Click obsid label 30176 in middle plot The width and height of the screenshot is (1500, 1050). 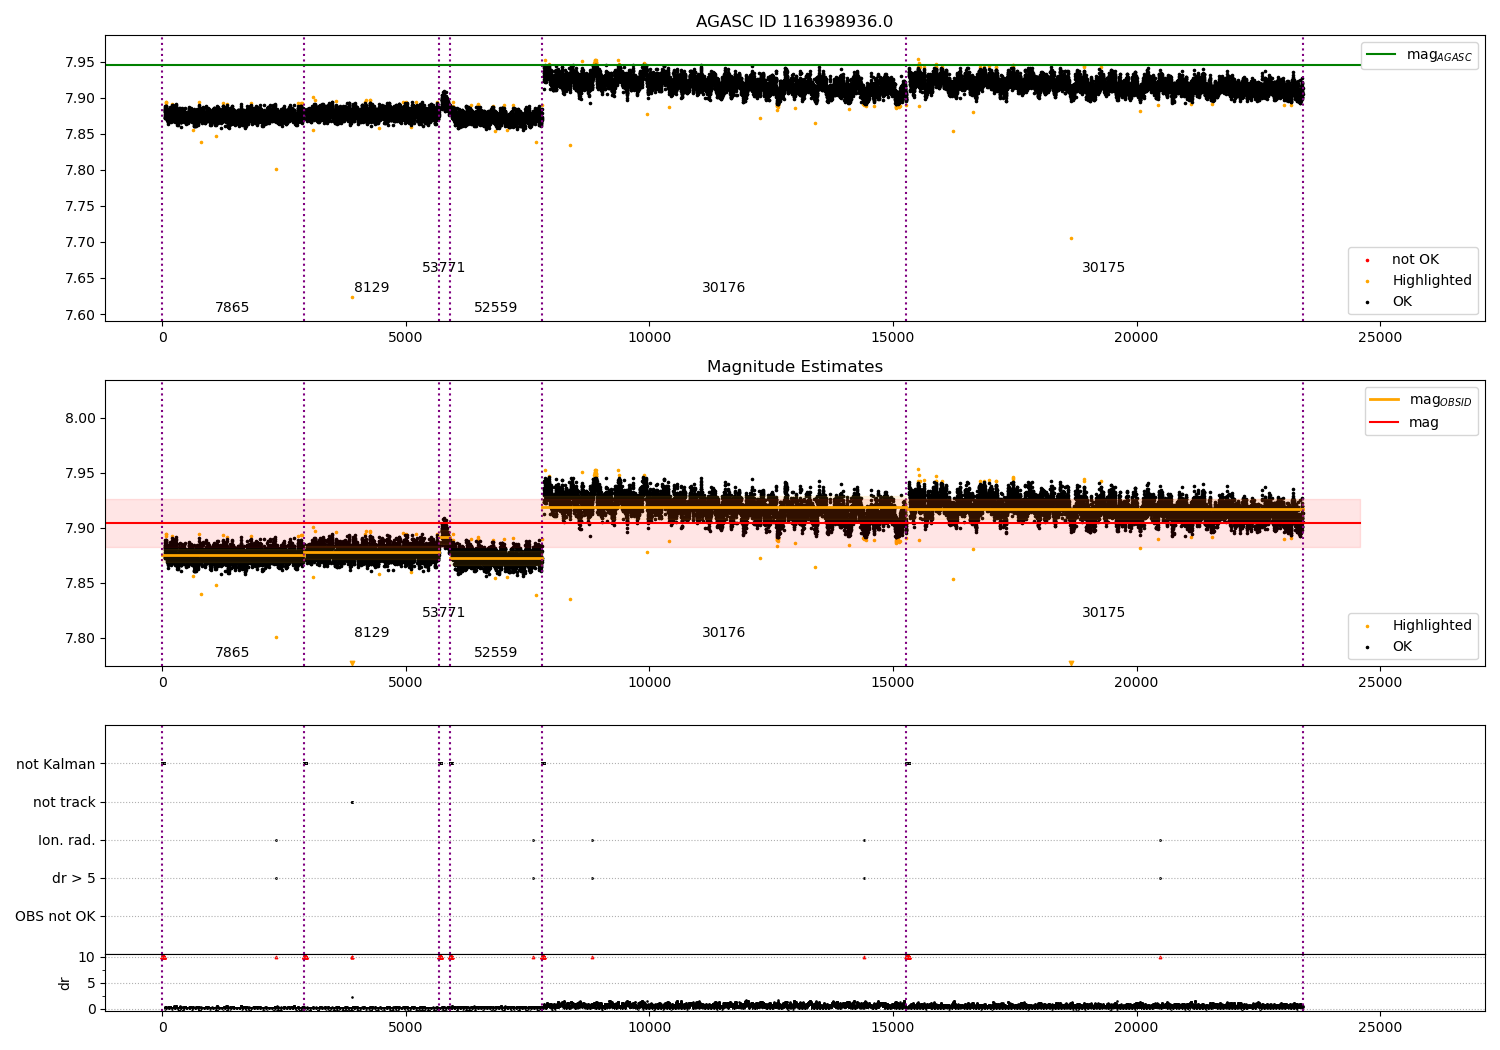click(x=724, y=633)
